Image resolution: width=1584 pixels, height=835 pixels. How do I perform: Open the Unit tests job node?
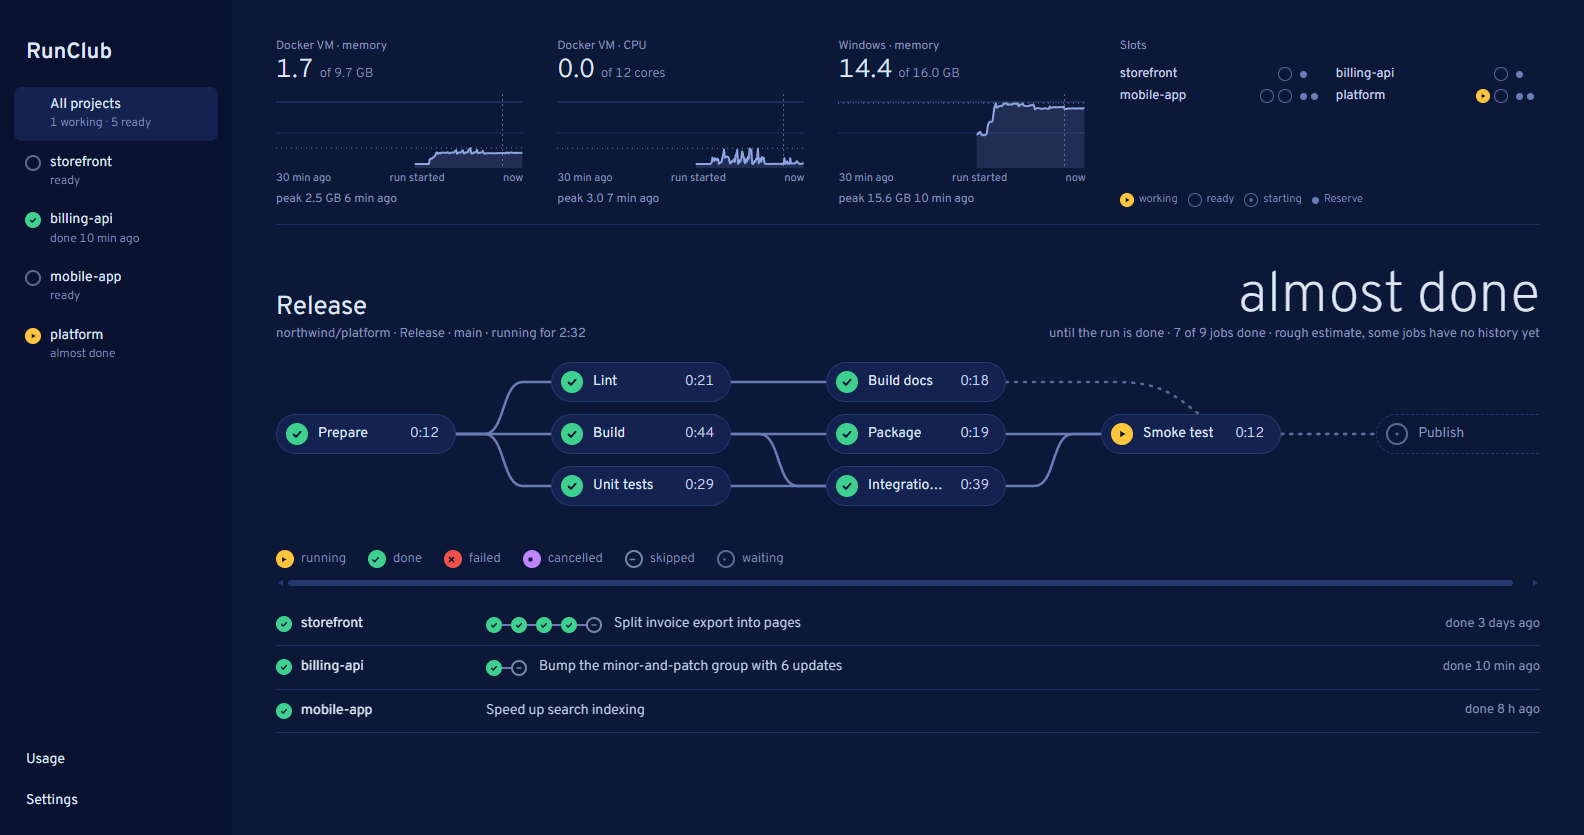click(x=641, y=485)
